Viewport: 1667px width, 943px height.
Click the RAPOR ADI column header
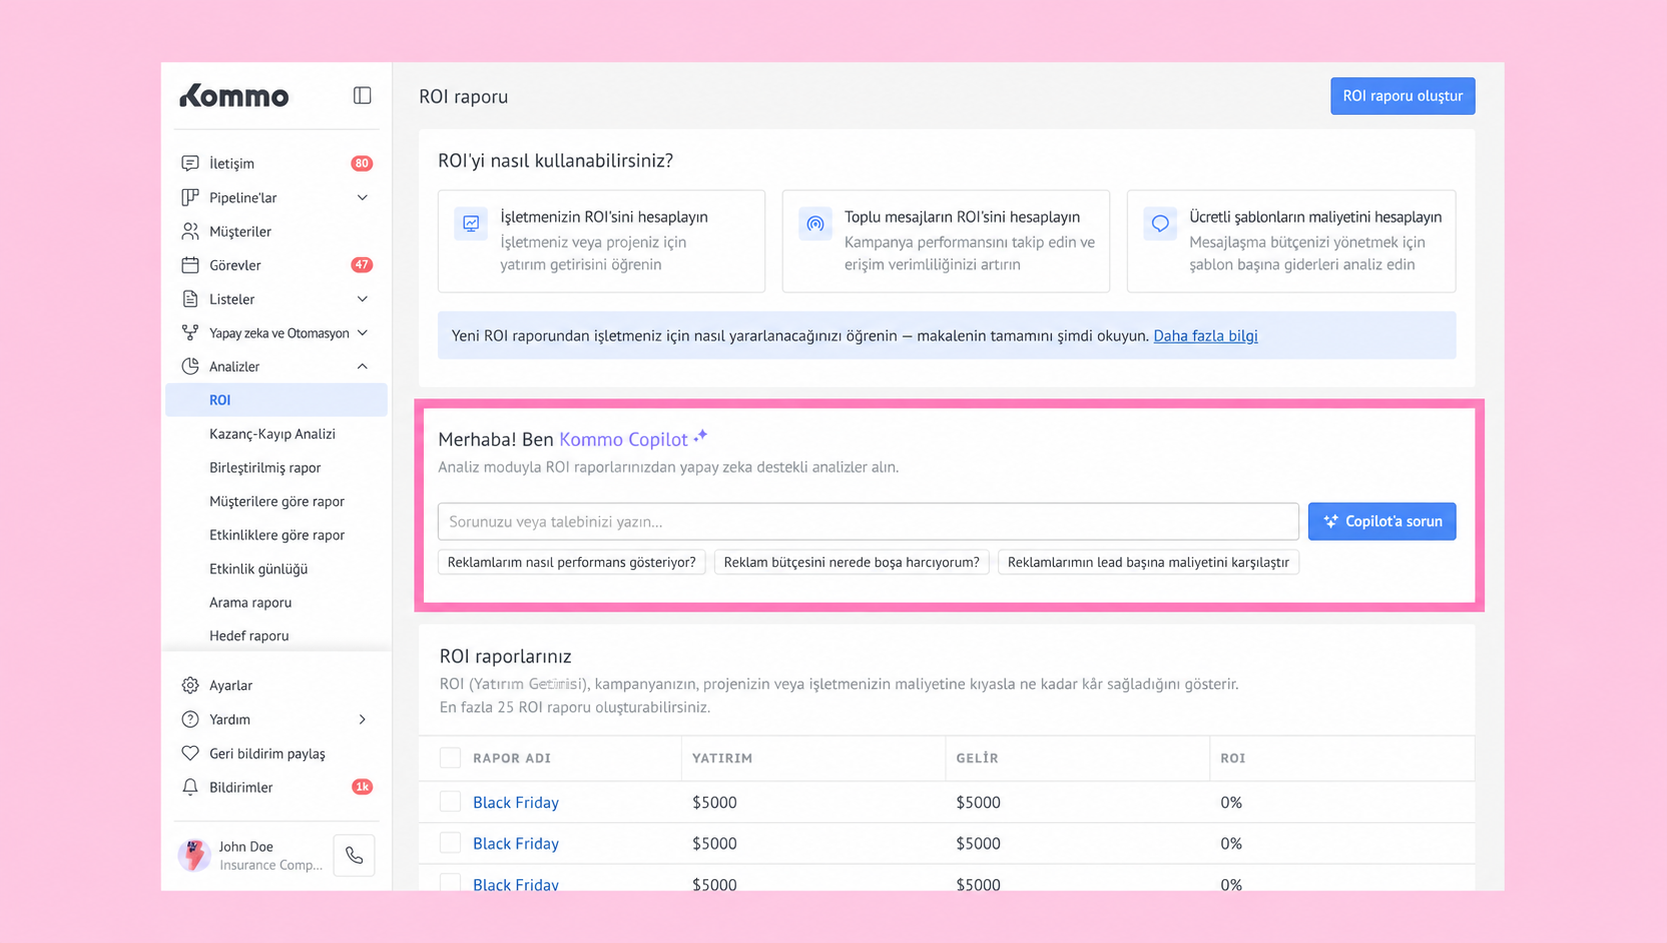[x=512, y=758]
